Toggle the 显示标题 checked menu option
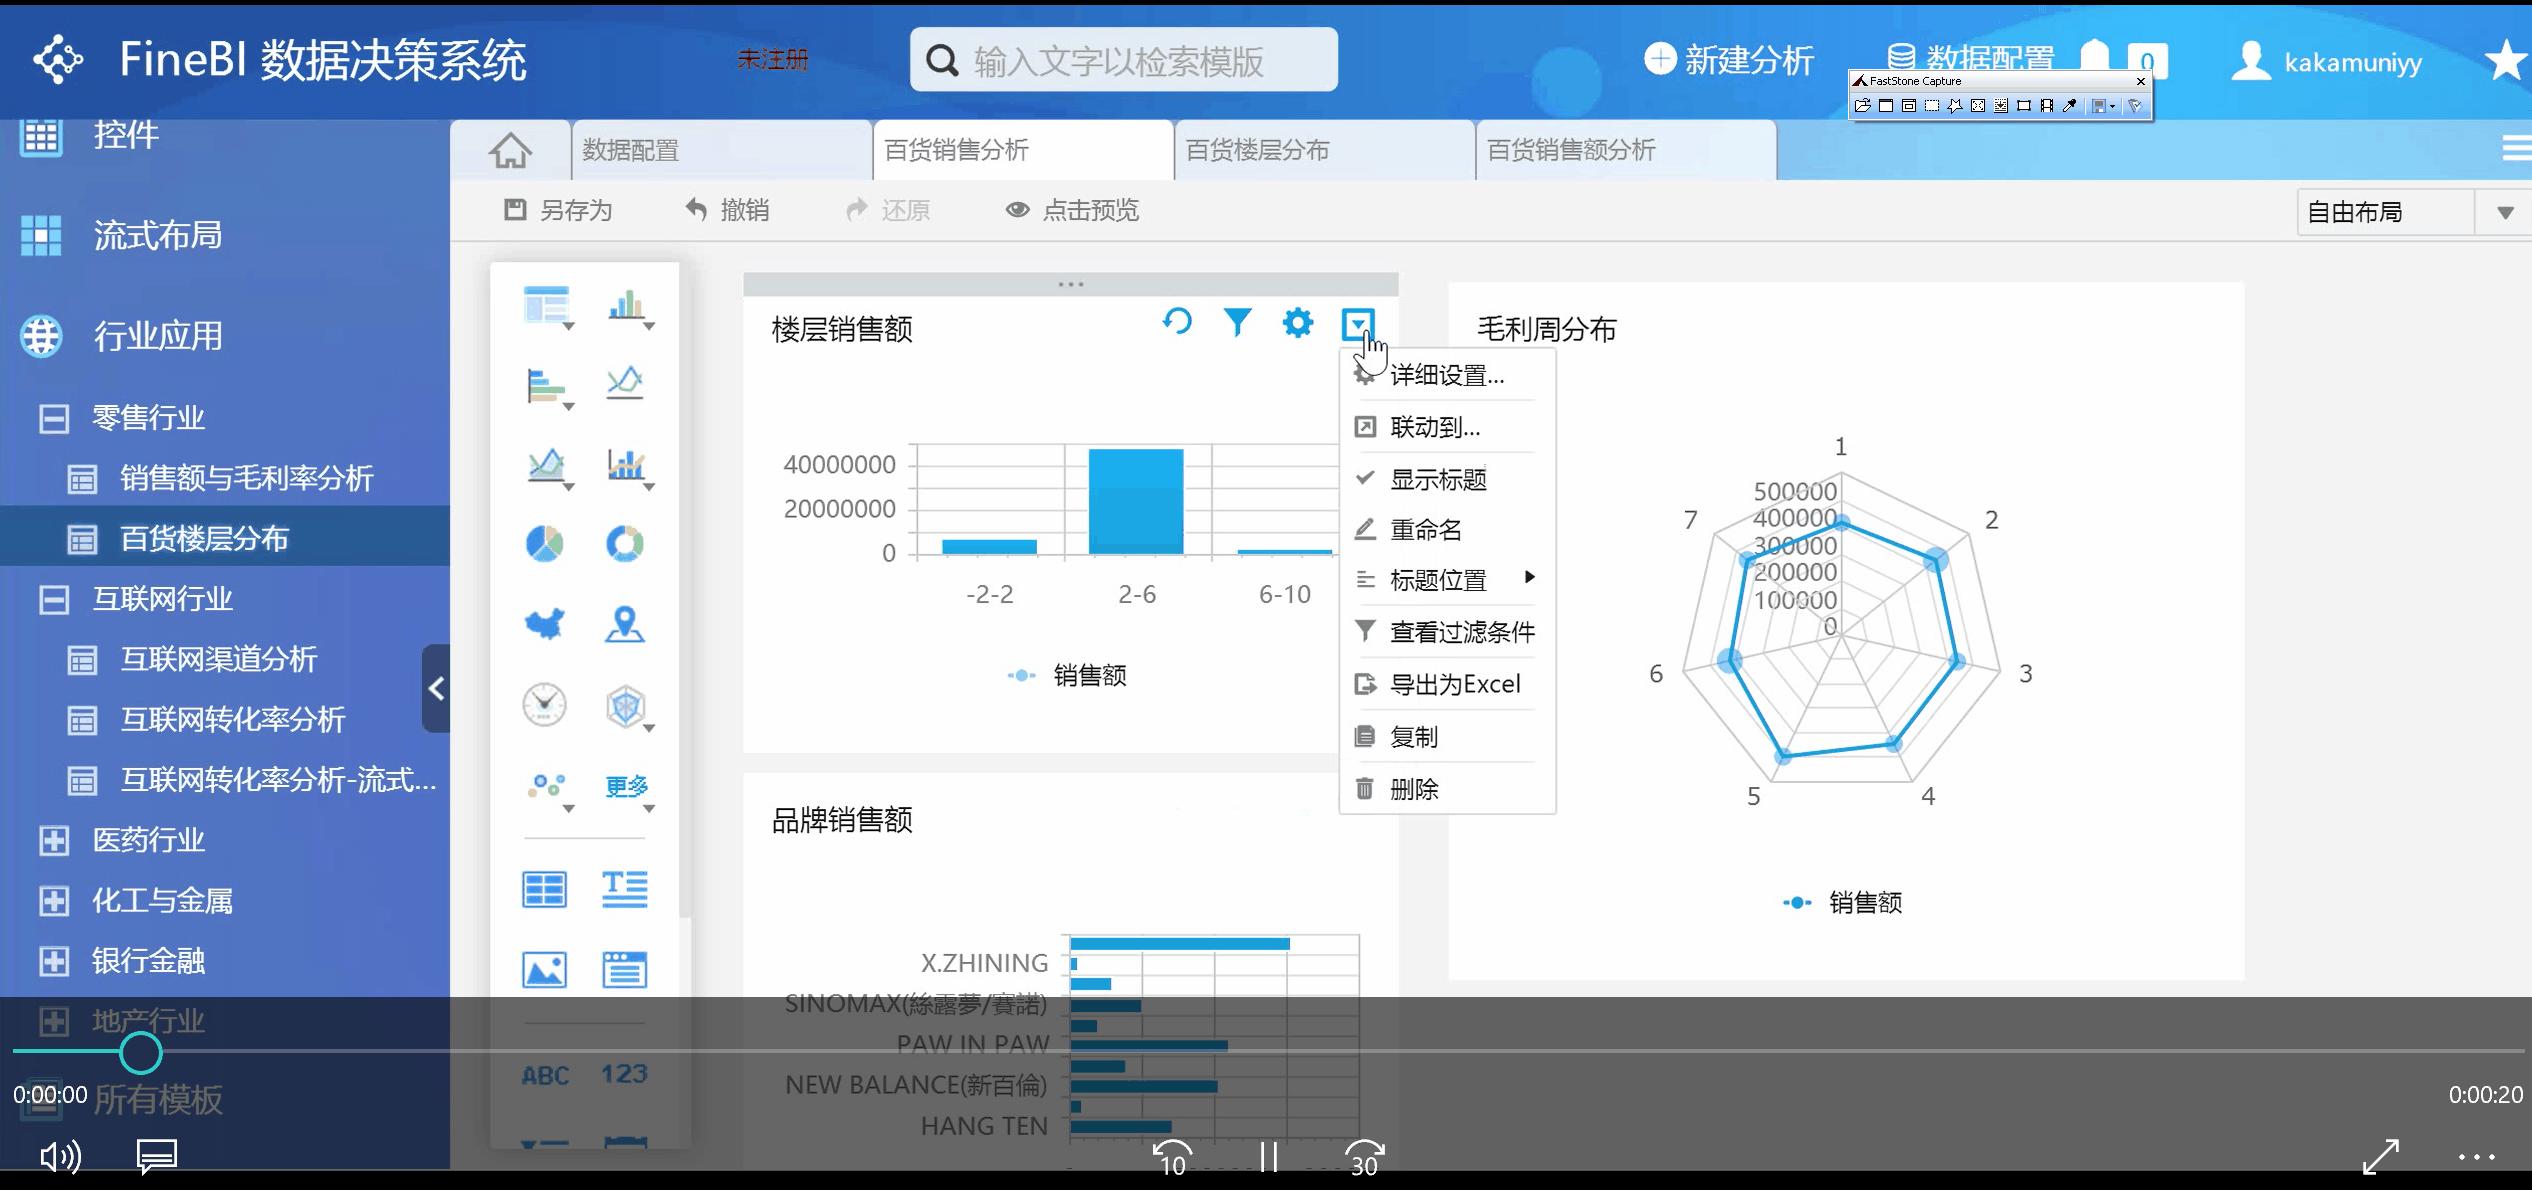 click(1438, 479)
